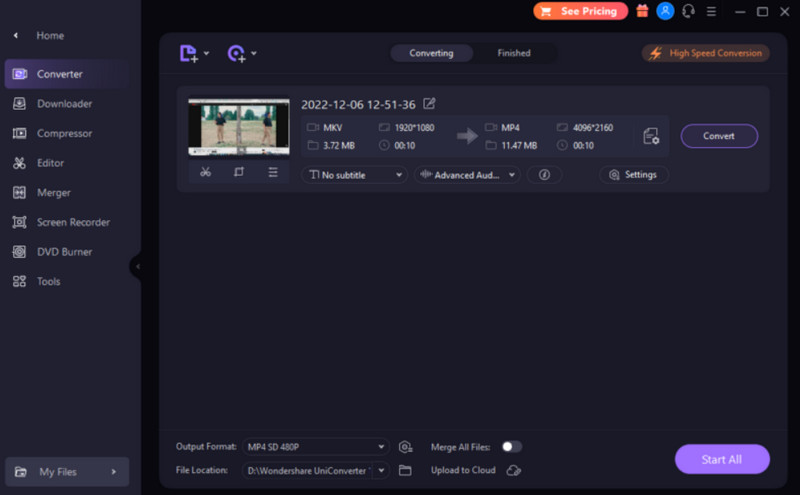This screenshot has width=800, height=495.
Task: Open the Advanced Audio dropdown
Action: point(467,175)
